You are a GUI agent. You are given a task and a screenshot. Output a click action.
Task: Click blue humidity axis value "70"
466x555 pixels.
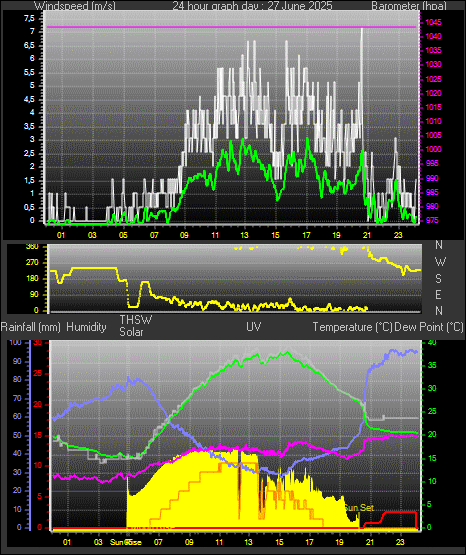17,398
